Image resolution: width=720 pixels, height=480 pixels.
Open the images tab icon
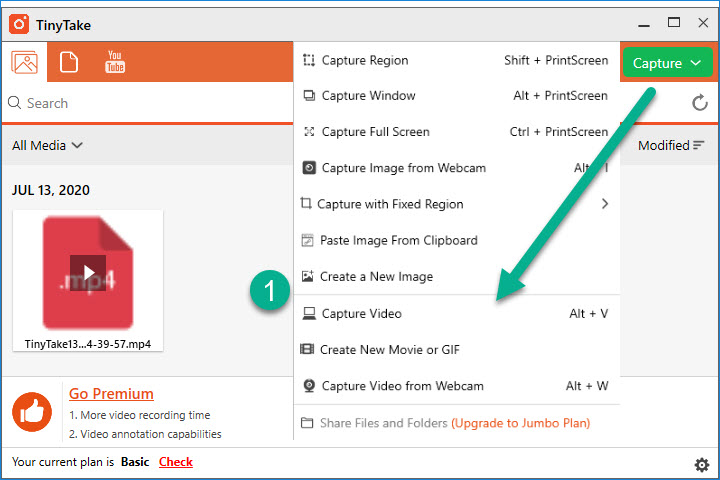click(25, 62)
